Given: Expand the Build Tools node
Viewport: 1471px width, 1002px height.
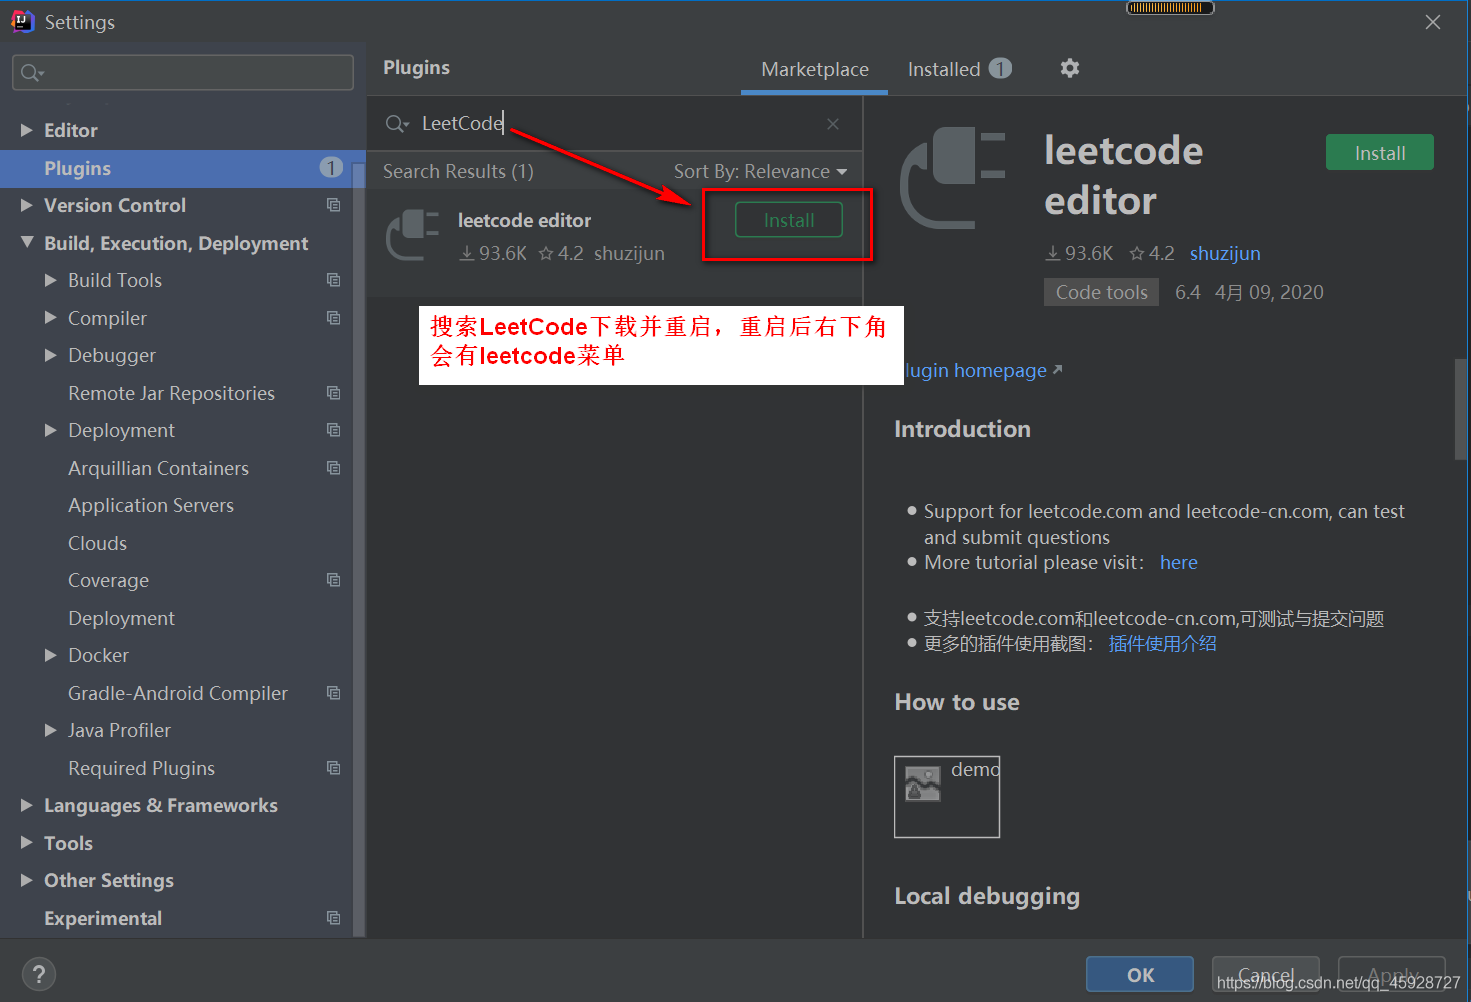Looking at the screenshot, I should pos(51,280).
